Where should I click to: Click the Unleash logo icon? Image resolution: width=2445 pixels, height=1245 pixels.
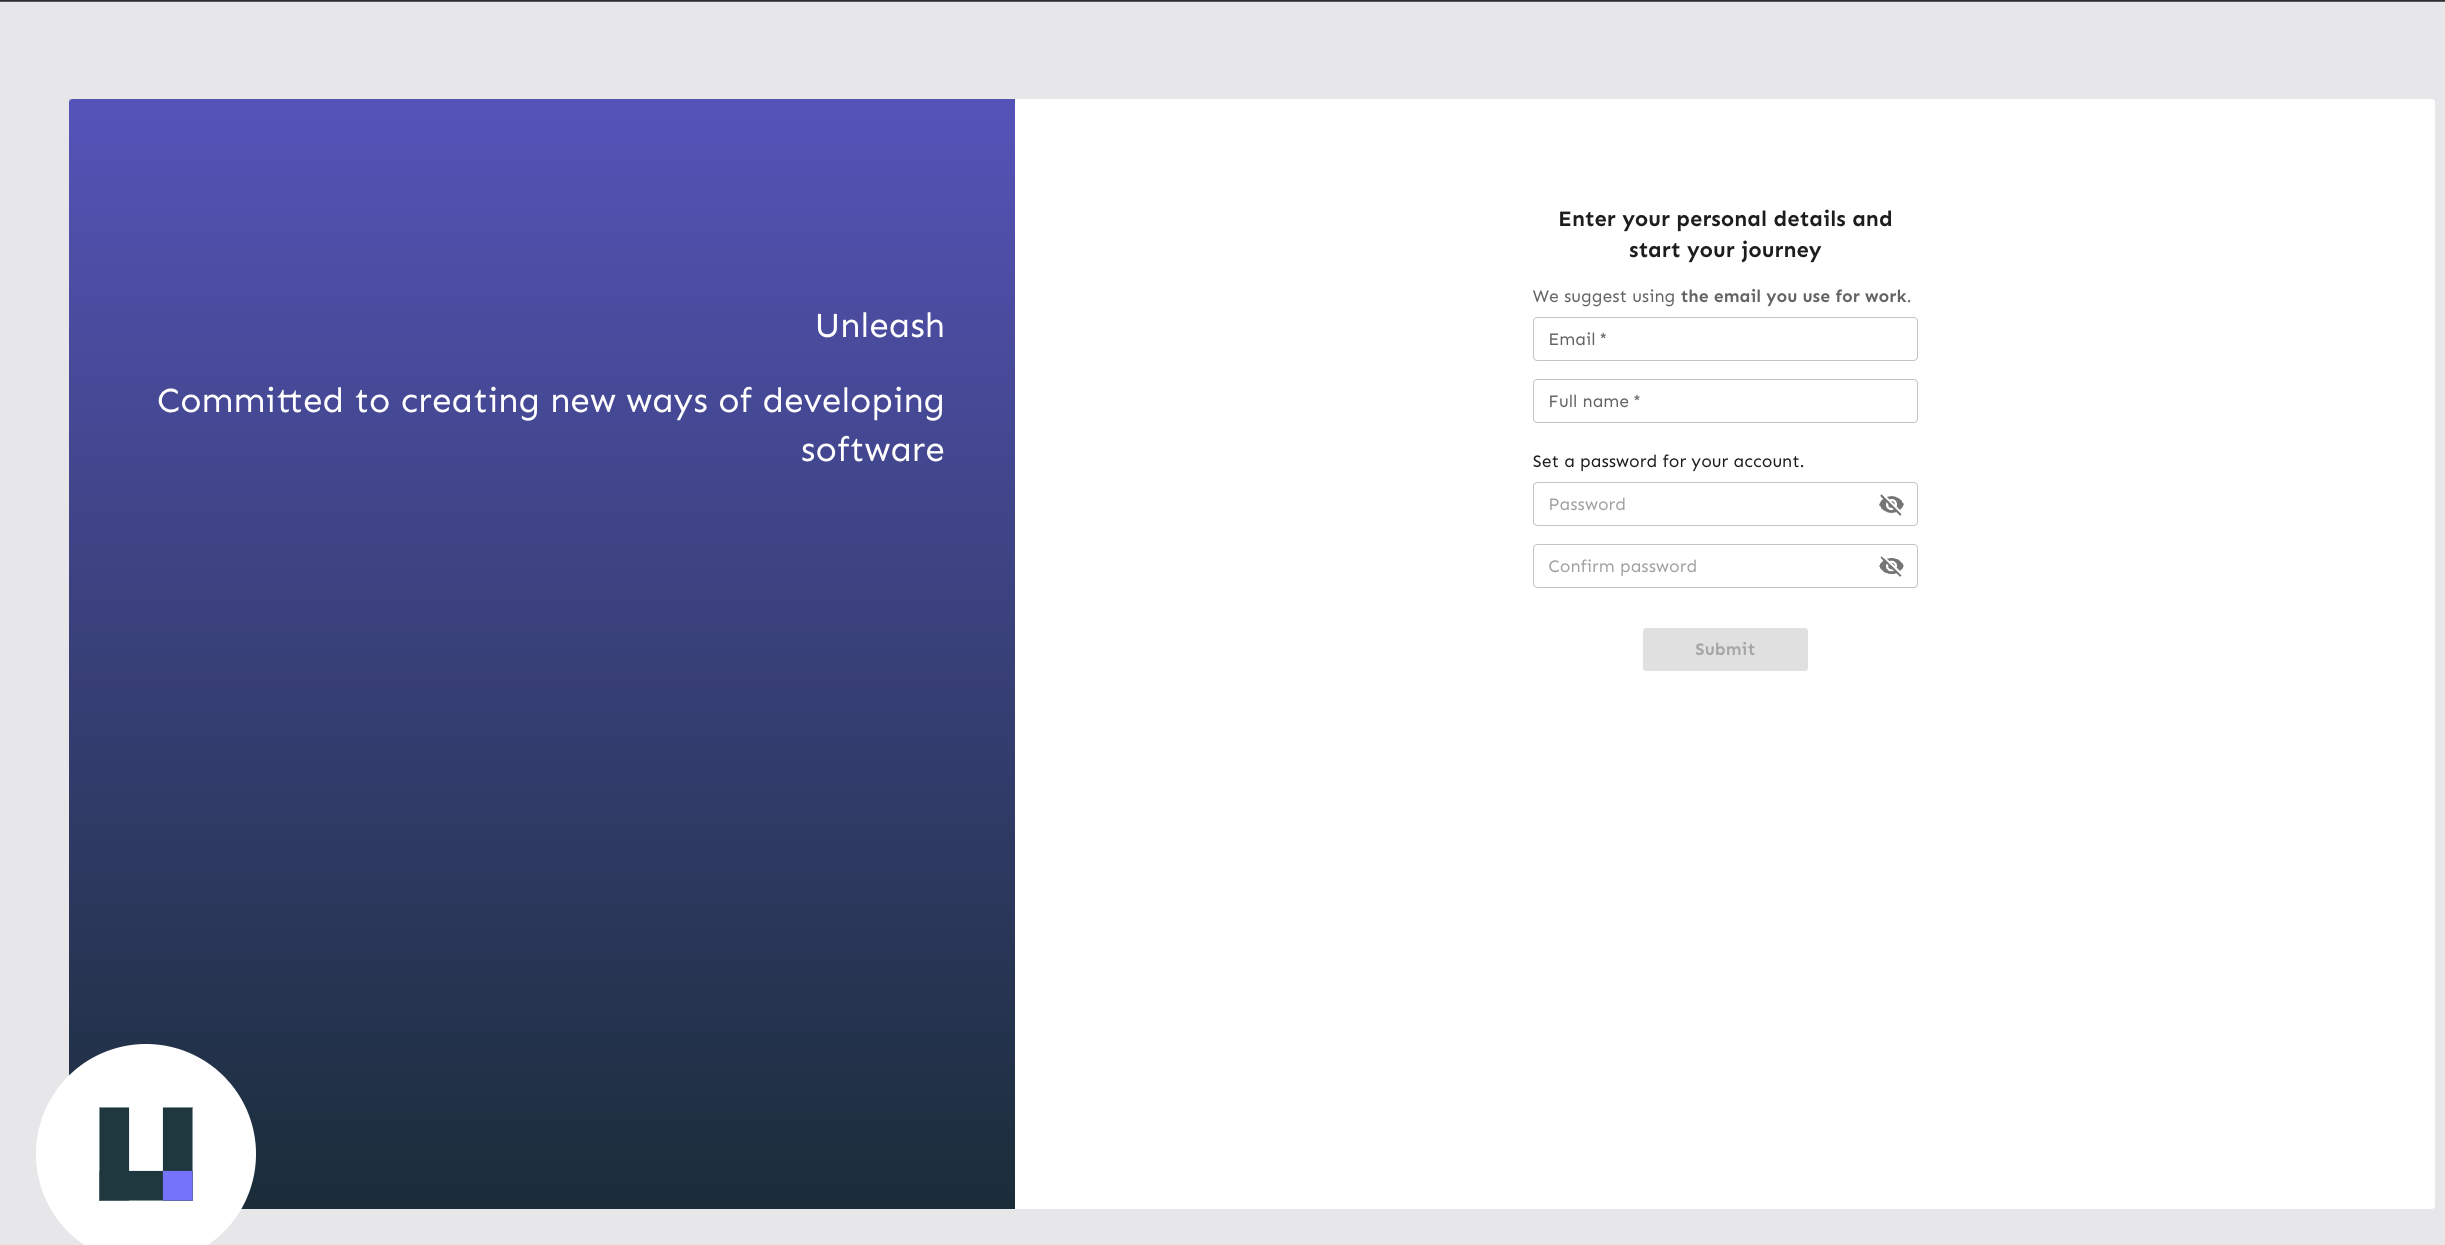click(x=146, y=1153)
